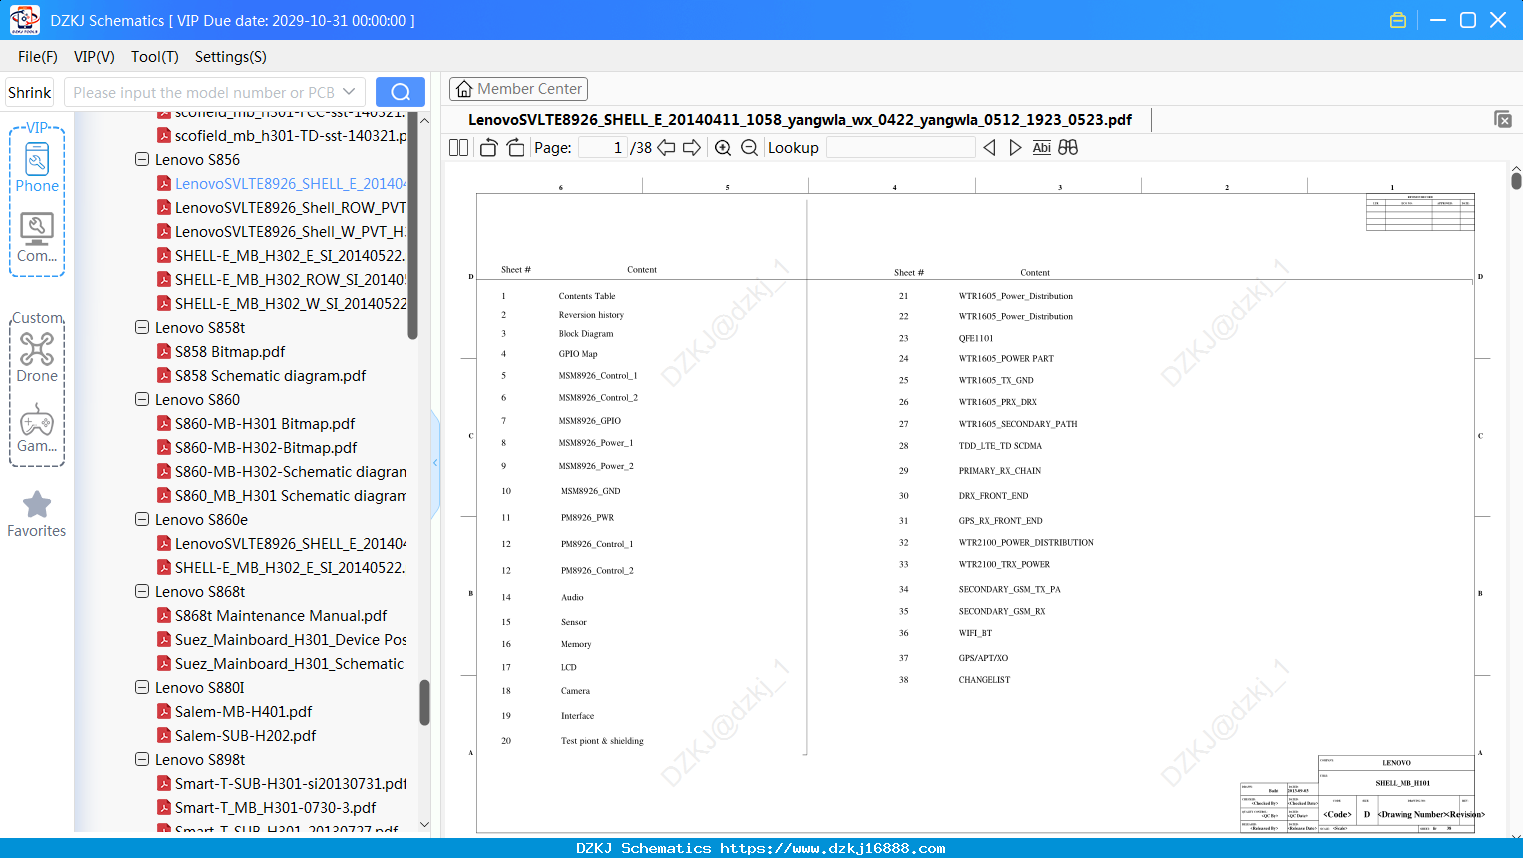Click the yellow briefcase icon in title bar

(1398, 20)
